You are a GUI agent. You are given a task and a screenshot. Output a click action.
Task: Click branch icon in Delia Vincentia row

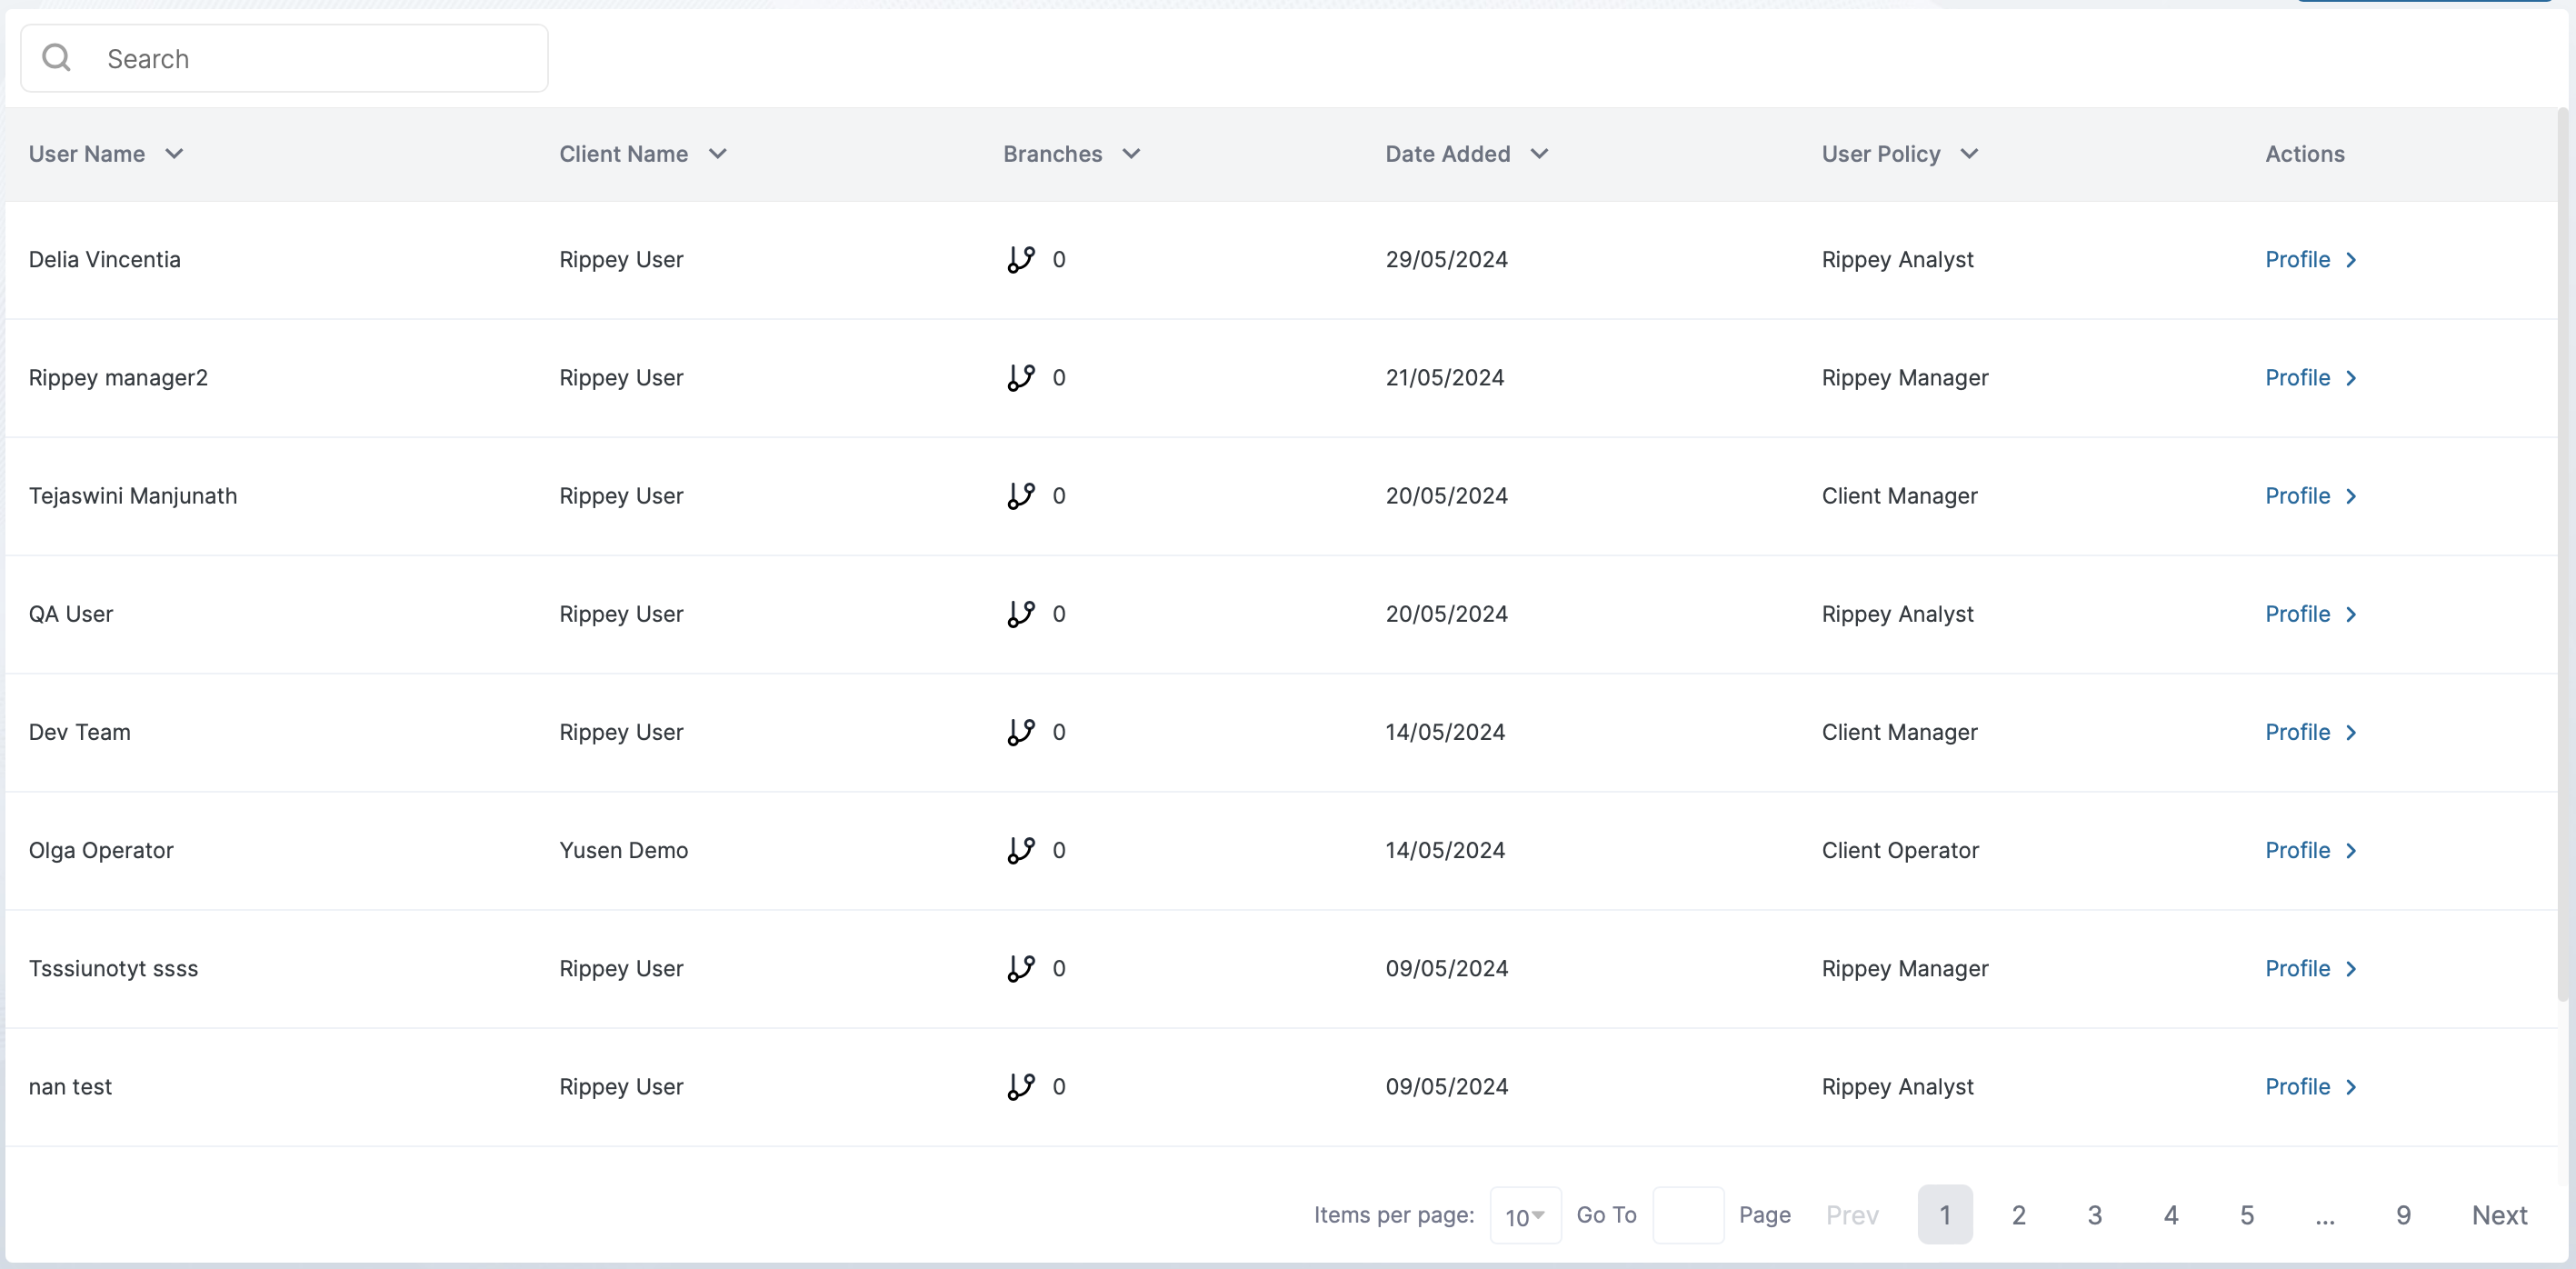click(x=1020, y=260)
